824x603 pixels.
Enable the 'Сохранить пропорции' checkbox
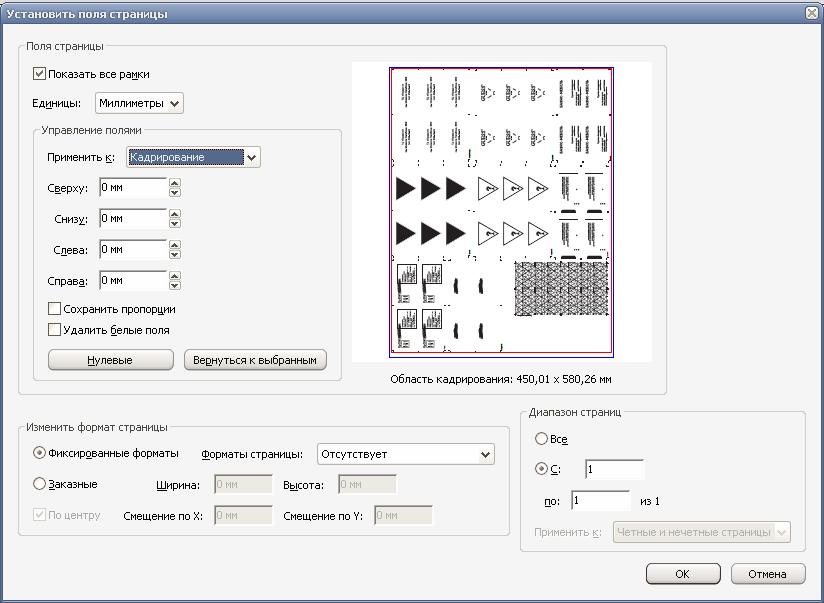[54, 309]
